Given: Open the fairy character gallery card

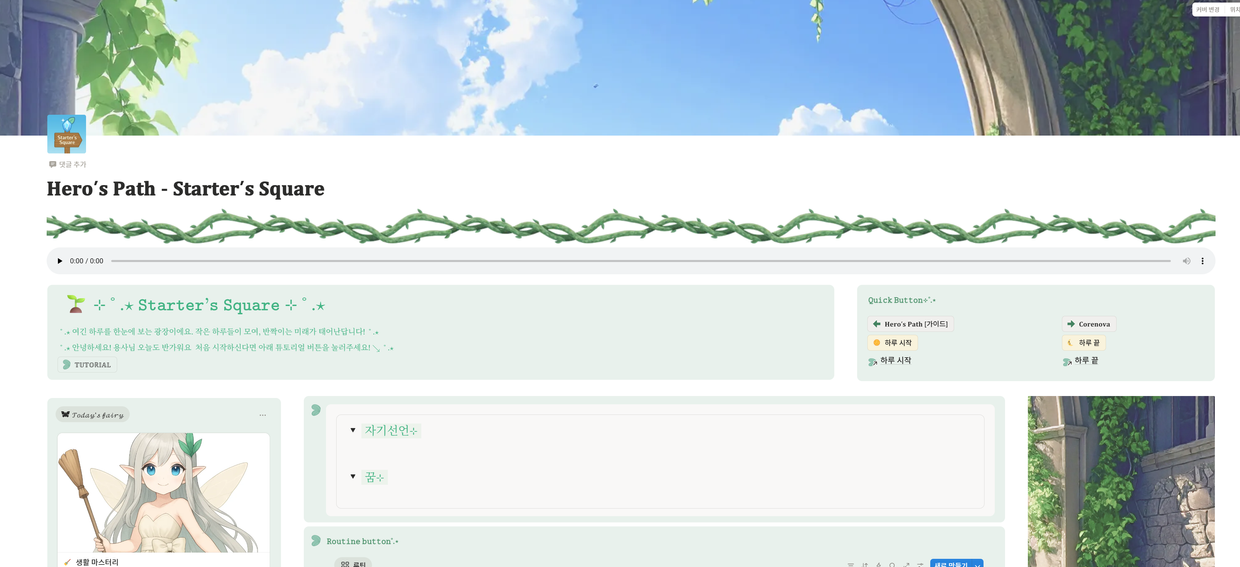Looking at the screenshot, I should (163, 495).
